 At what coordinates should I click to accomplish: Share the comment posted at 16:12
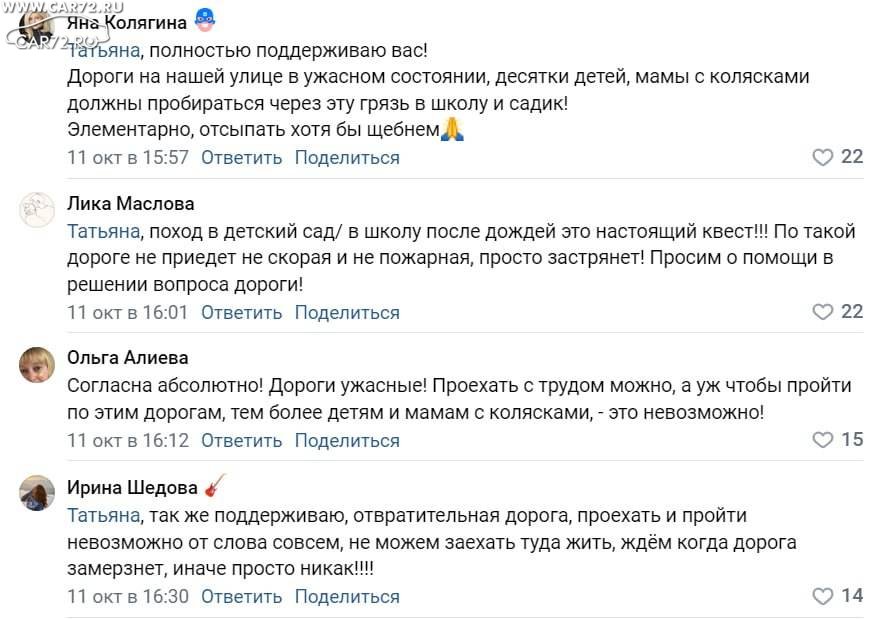(347, 441)
